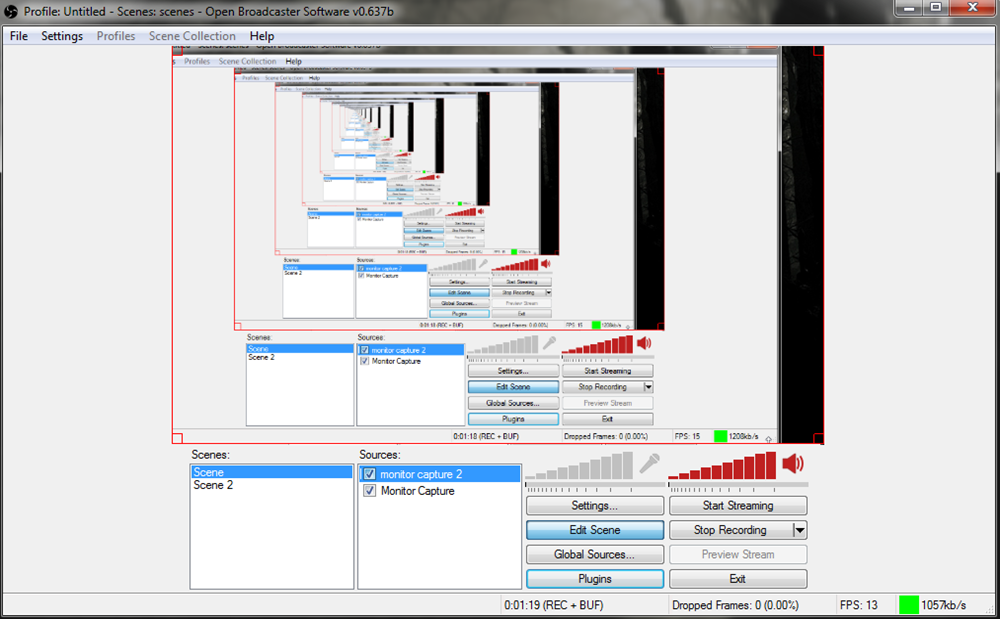The image size is (1000, 619).
Task: Select 'Scene' in the Scenes list
Action: 272,472
